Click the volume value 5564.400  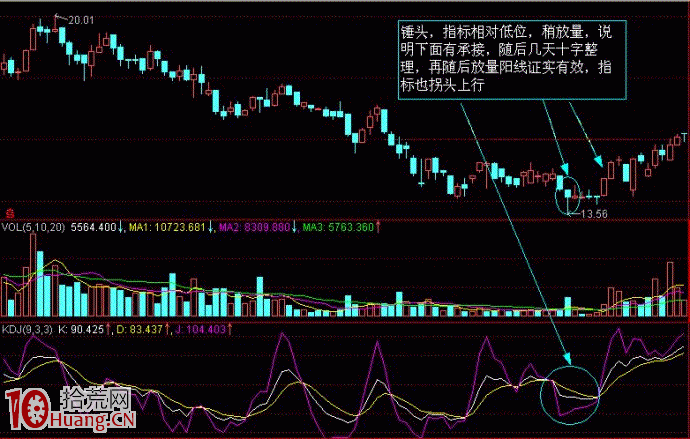[x=94, y=227]
